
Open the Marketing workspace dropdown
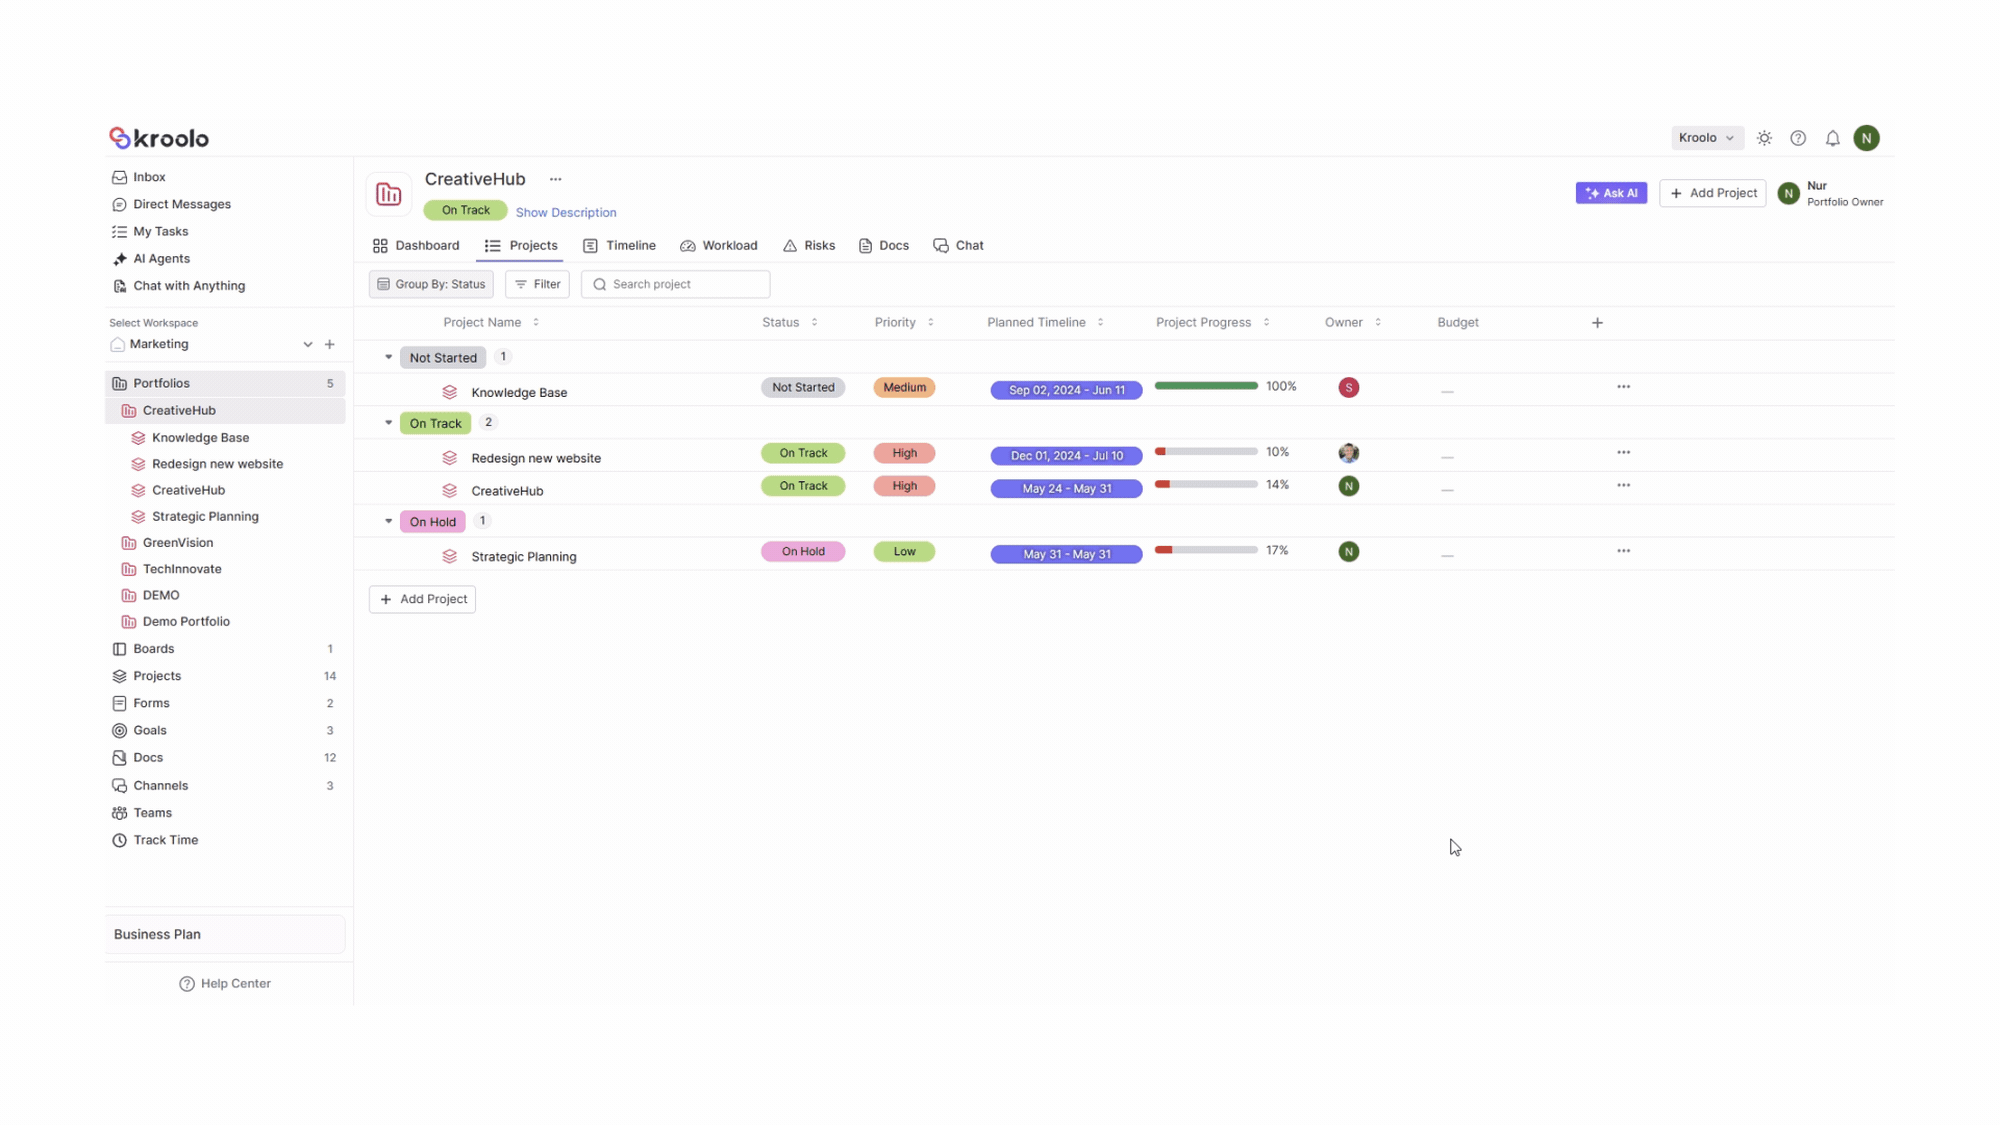pos(307,344)
